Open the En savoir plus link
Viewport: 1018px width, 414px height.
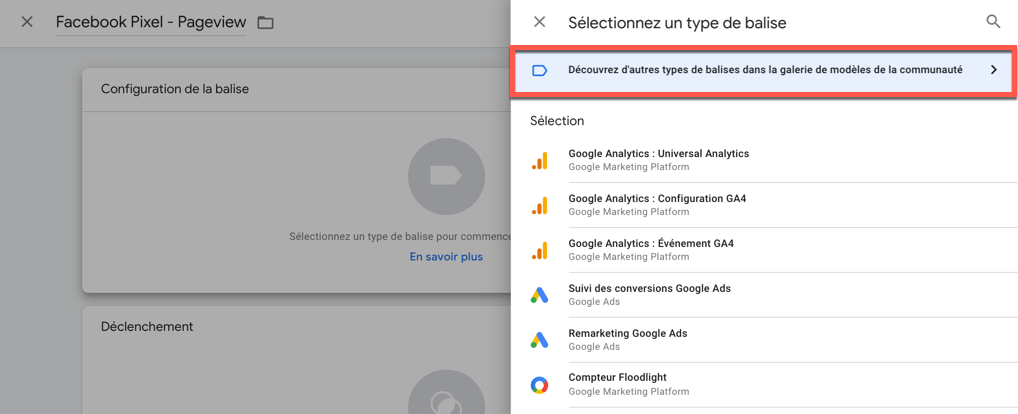pos(446,257)
